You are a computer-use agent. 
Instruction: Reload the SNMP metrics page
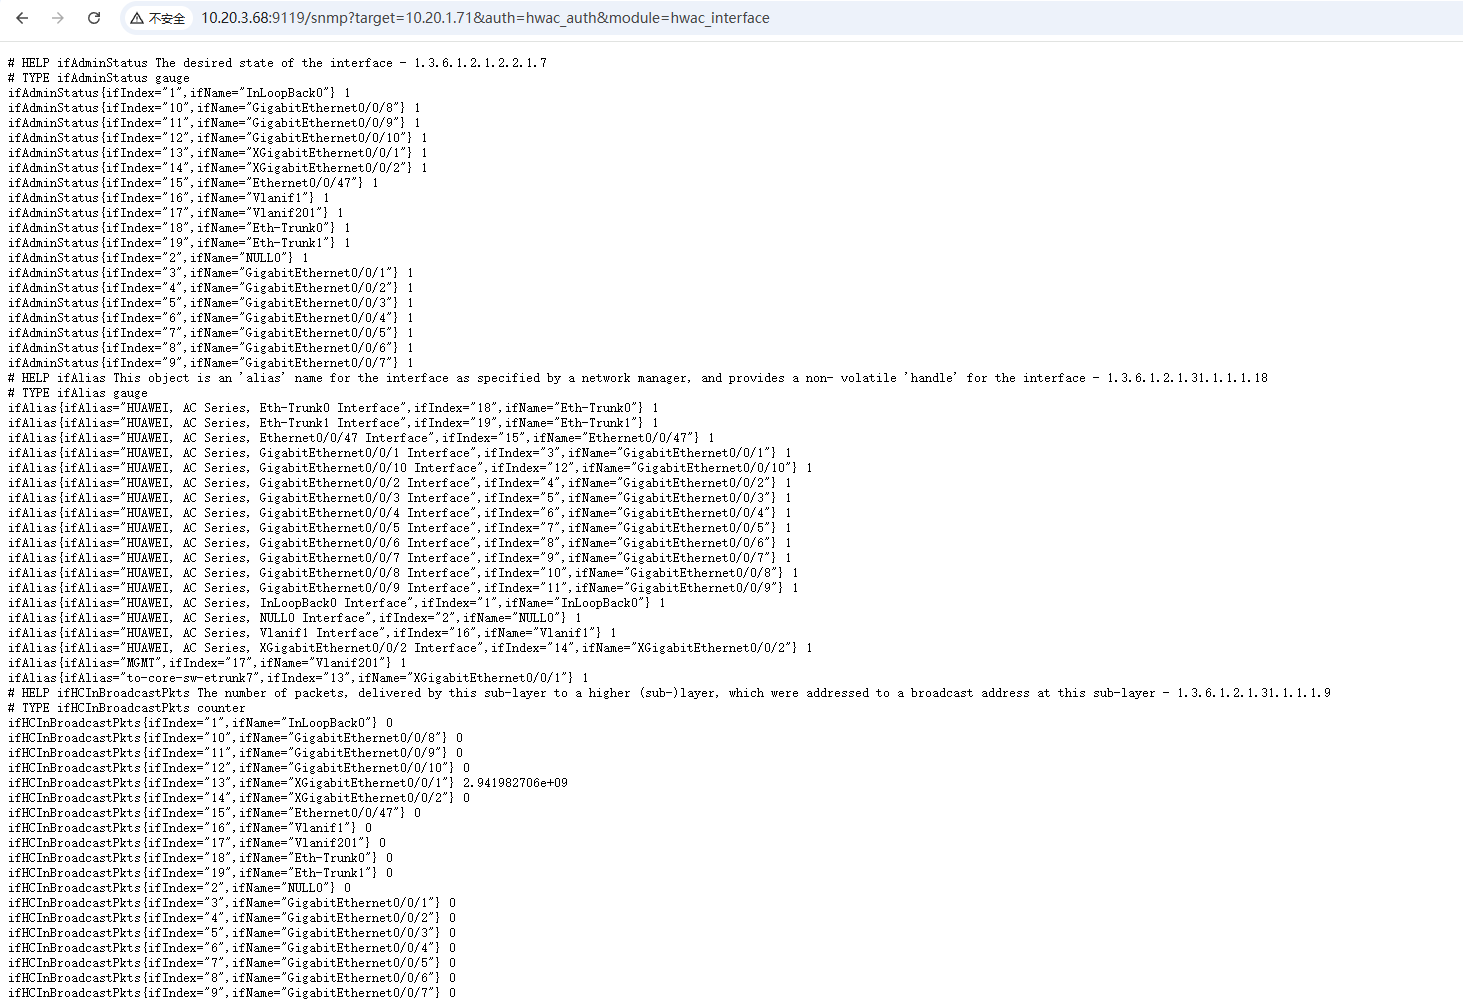pyautogui.click(x=94, y=18)
